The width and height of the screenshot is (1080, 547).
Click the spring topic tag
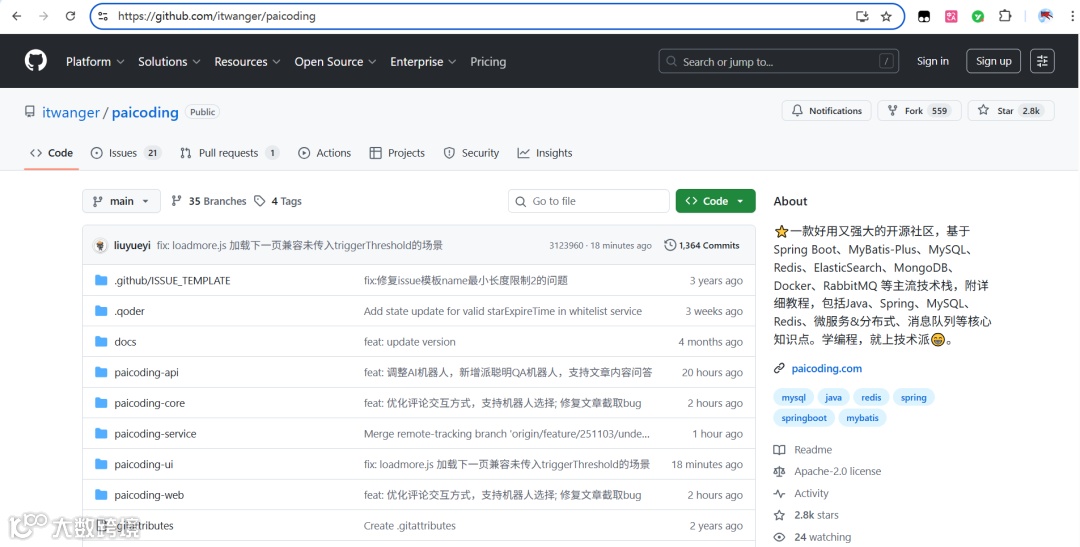[x=913, y=398]
